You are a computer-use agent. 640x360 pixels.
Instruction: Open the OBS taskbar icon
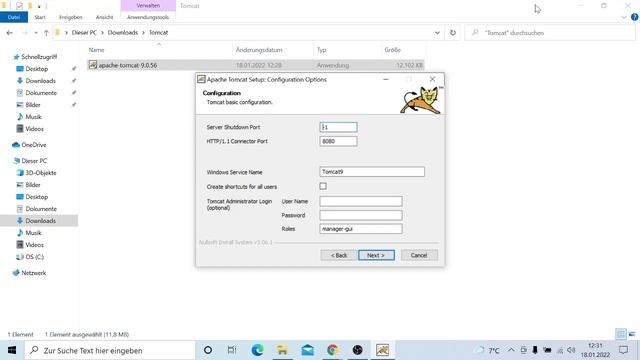point(358,350)
